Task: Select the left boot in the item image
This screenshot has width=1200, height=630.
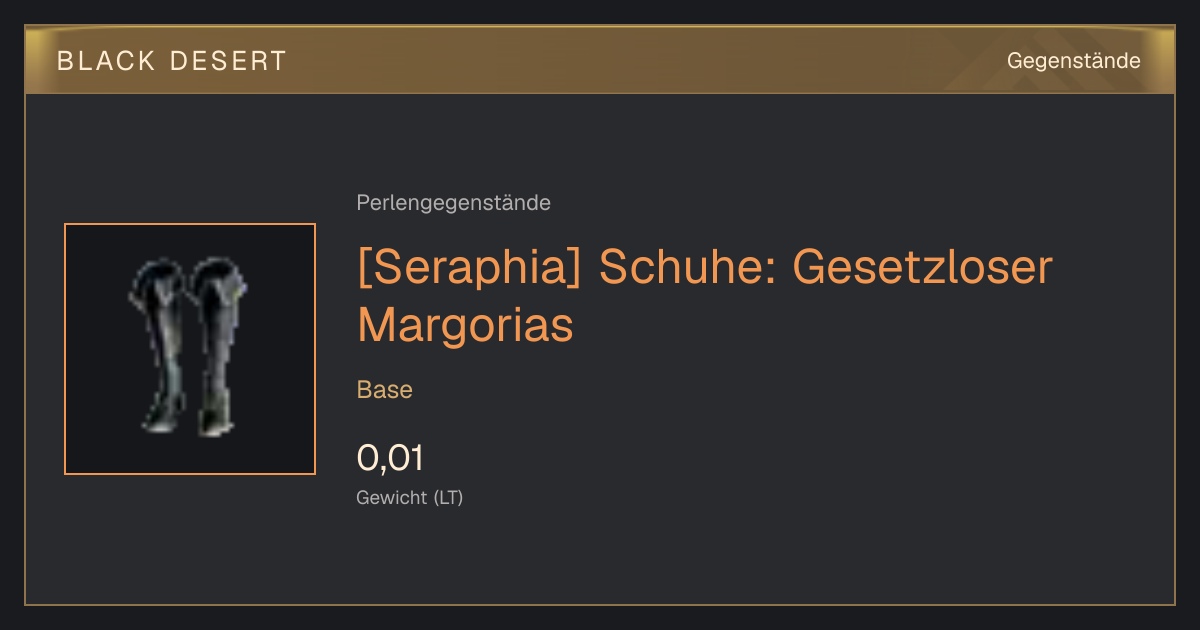Action: point(159,345)
